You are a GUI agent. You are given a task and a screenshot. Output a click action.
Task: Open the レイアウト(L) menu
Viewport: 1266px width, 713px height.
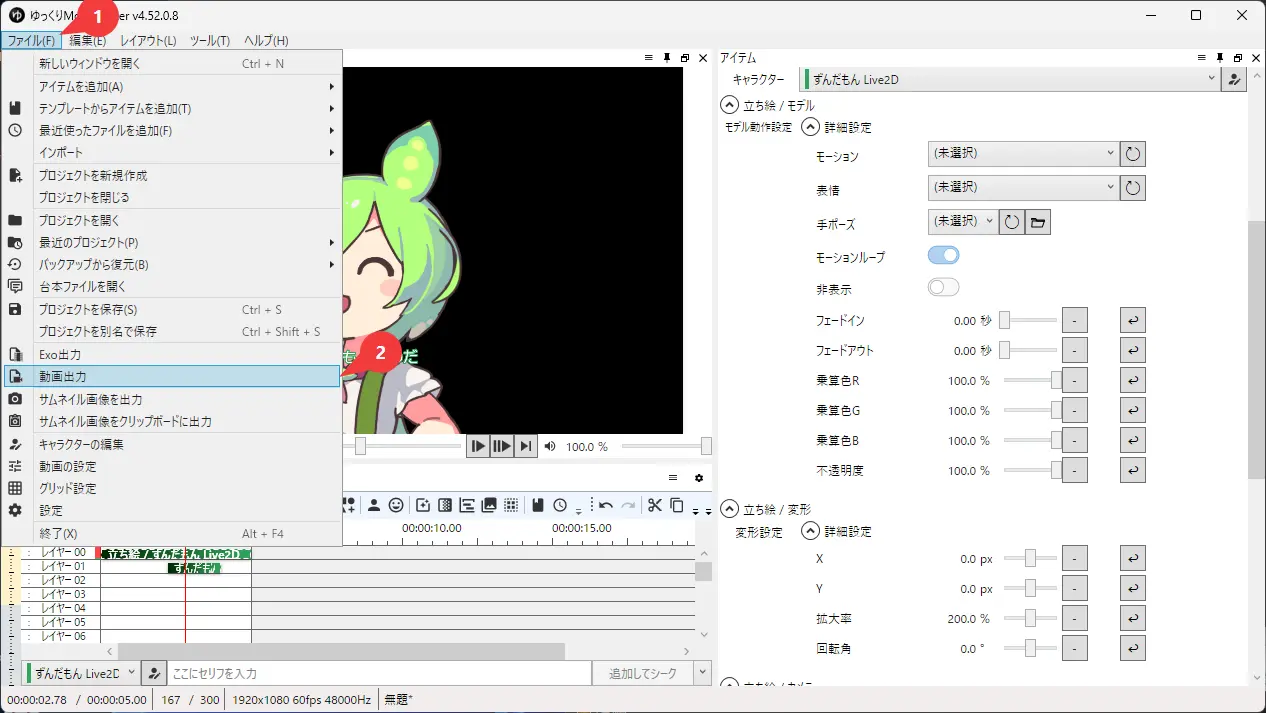coord(148,40)
